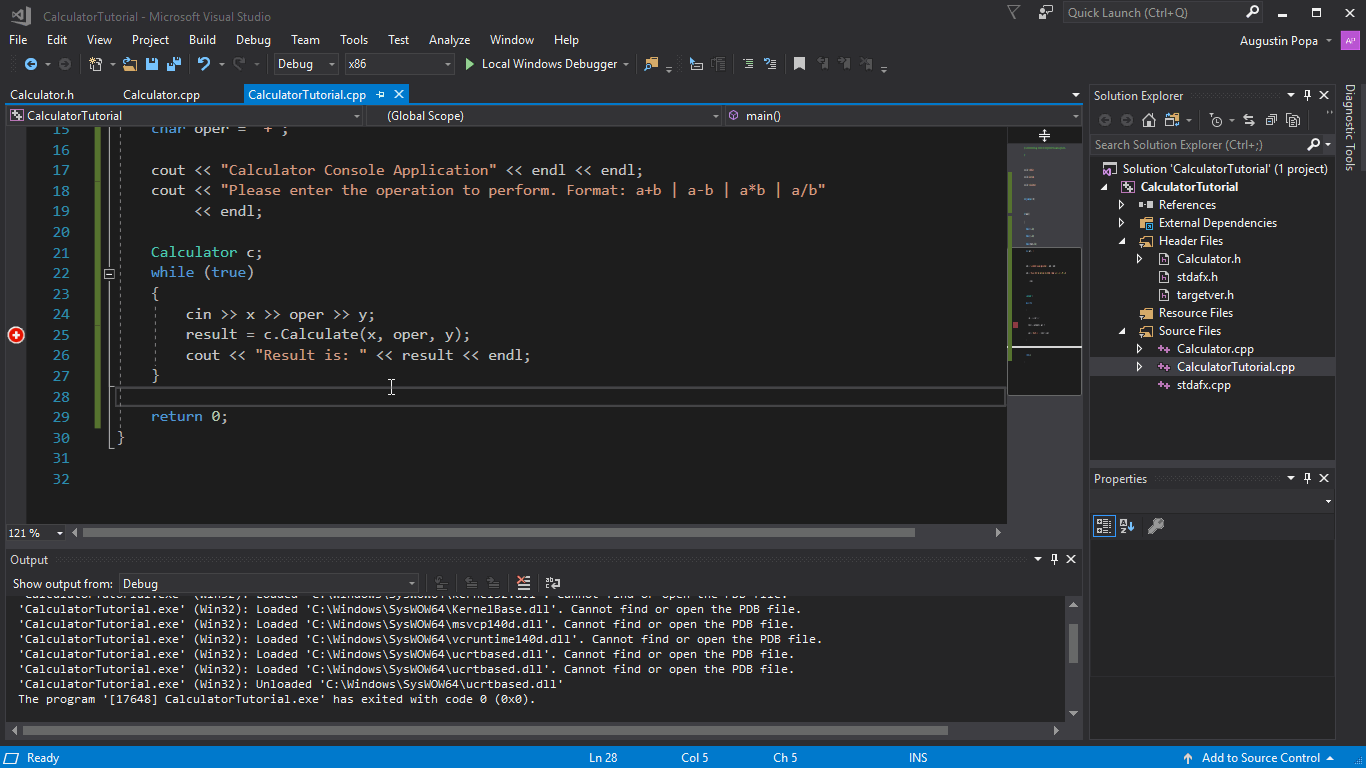Auto-hide the Output window
Screen dimensions: 1366x768
pos(1053,559)
